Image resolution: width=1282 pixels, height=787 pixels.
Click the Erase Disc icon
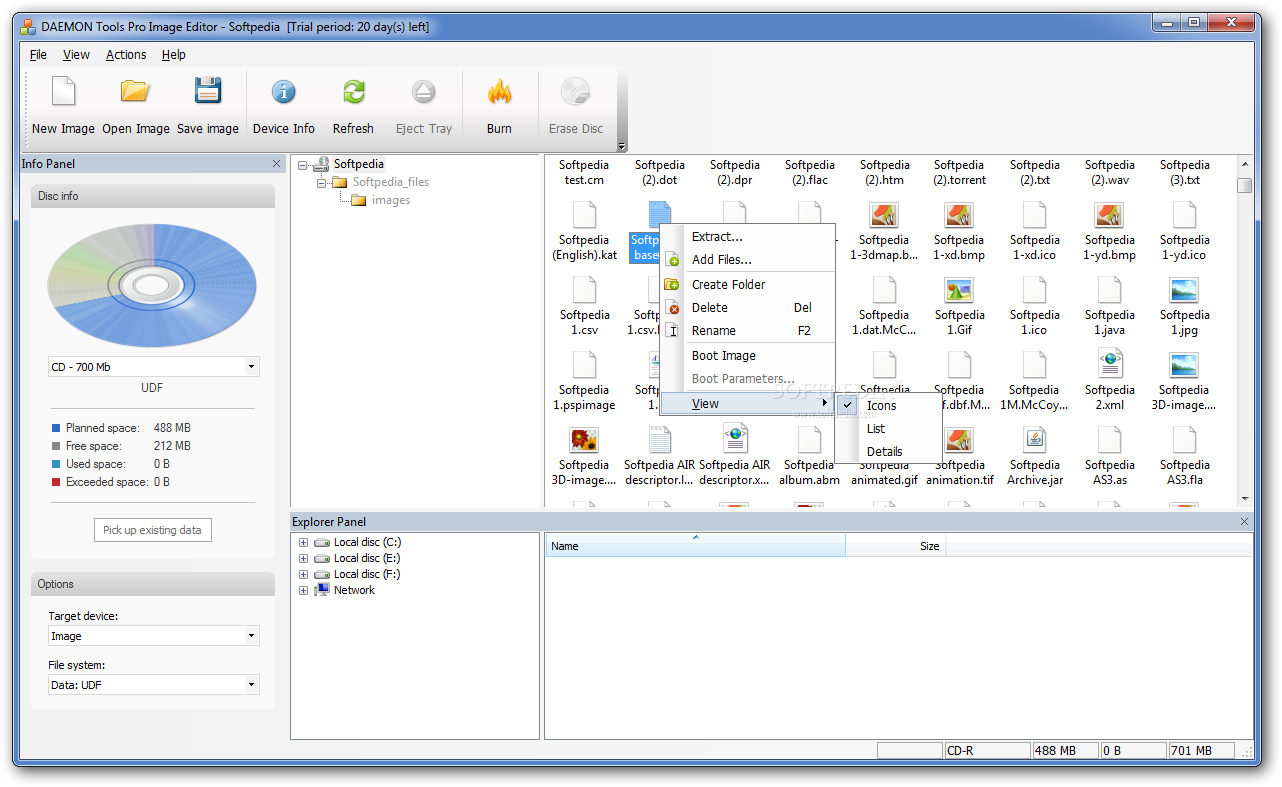click(576, 92)
